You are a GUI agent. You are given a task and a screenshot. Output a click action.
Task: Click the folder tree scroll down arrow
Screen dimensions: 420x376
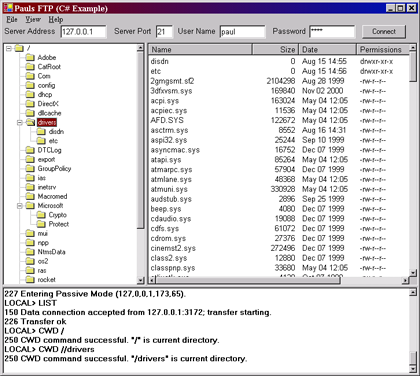point(140,280)
